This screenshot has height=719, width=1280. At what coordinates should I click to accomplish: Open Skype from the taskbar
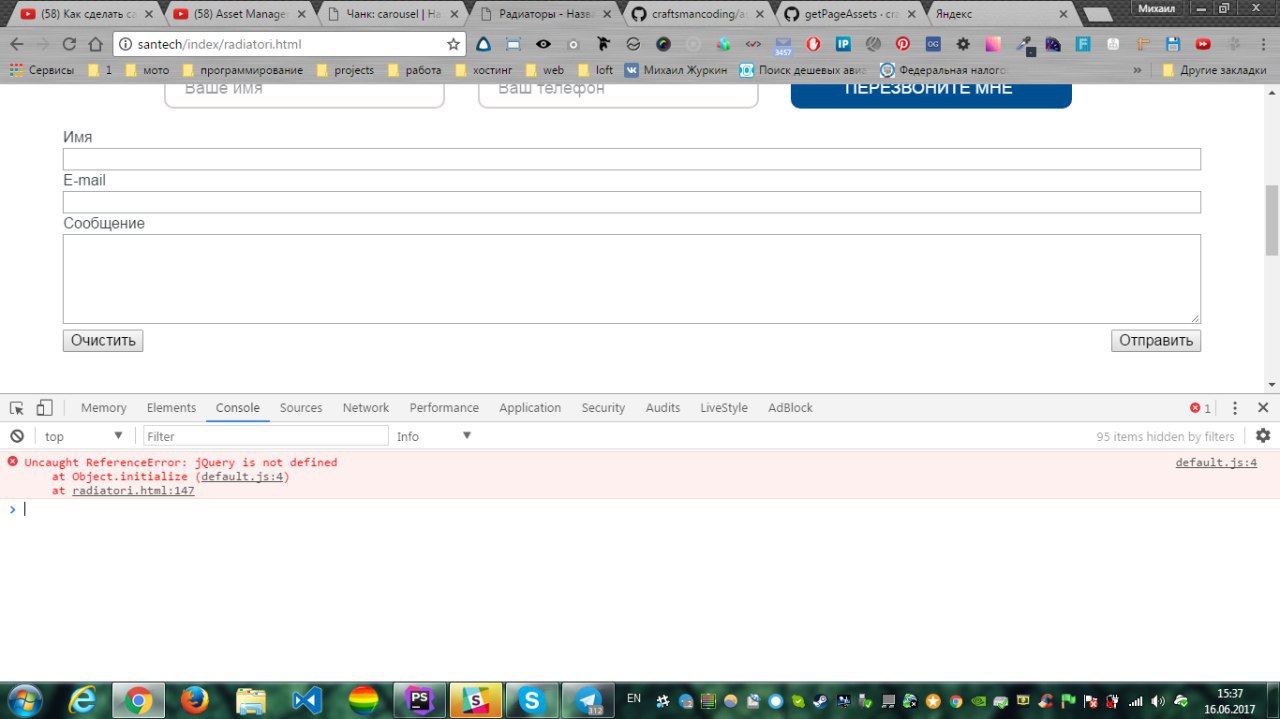tap(531, 700)
